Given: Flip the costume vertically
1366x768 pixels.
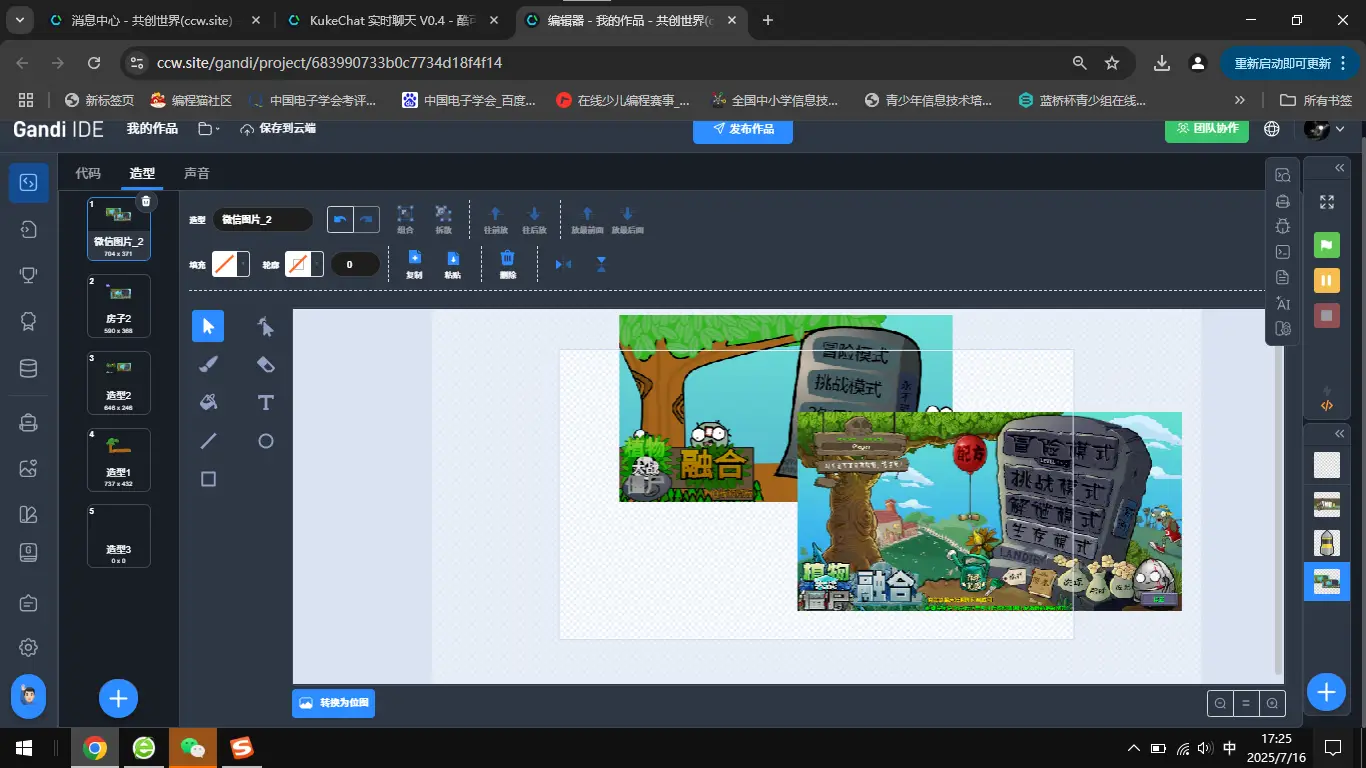Looking at the screenshot, I should [x=601, y=264].
